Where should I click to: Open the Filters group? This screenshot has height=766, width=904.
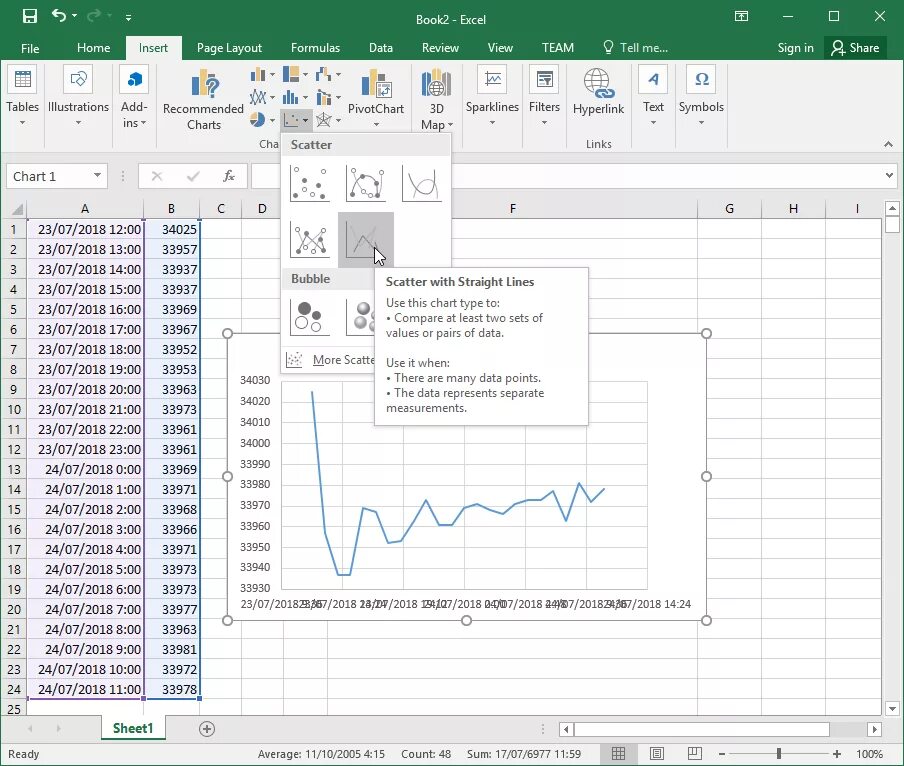(544, 96)
